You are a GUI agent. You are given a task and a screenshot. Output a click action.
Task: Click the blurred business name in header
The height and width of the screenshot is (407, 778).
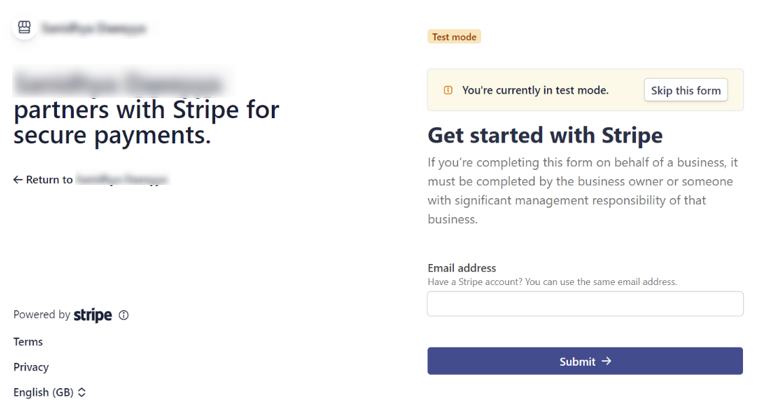[x=94, y=29]
